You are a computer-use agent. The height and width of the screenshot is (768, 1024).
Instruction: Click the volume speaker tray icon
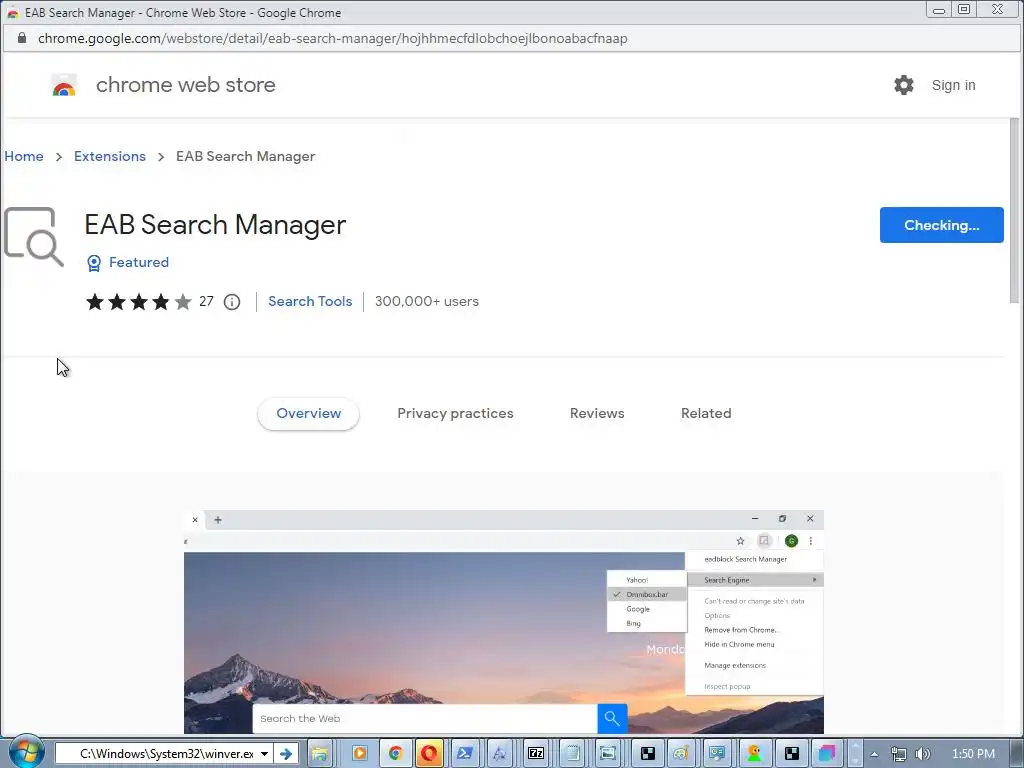pyautogui.click(x=922, y=754)
